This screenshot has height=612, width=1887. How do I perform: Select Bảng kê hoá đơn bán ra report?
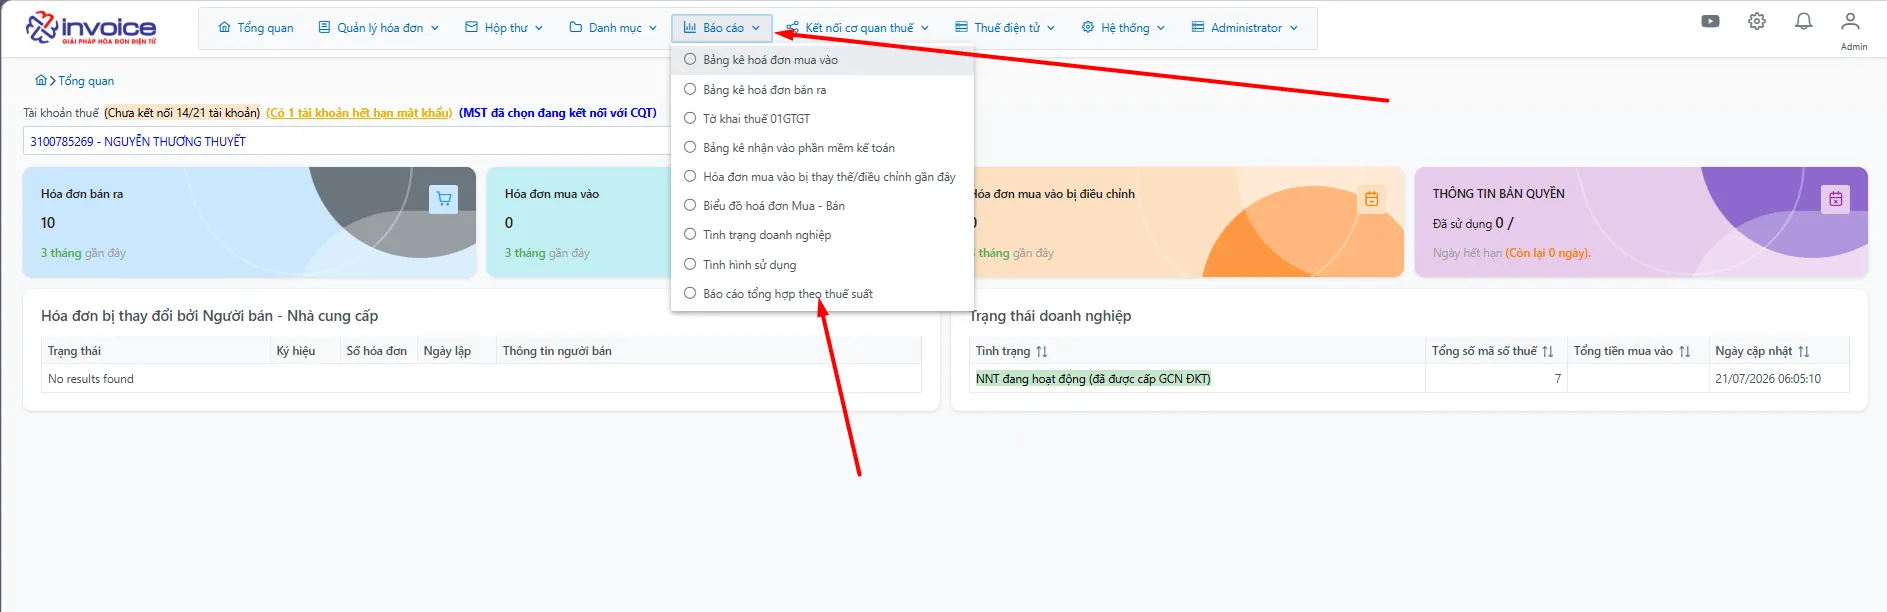tap(822, 90)
